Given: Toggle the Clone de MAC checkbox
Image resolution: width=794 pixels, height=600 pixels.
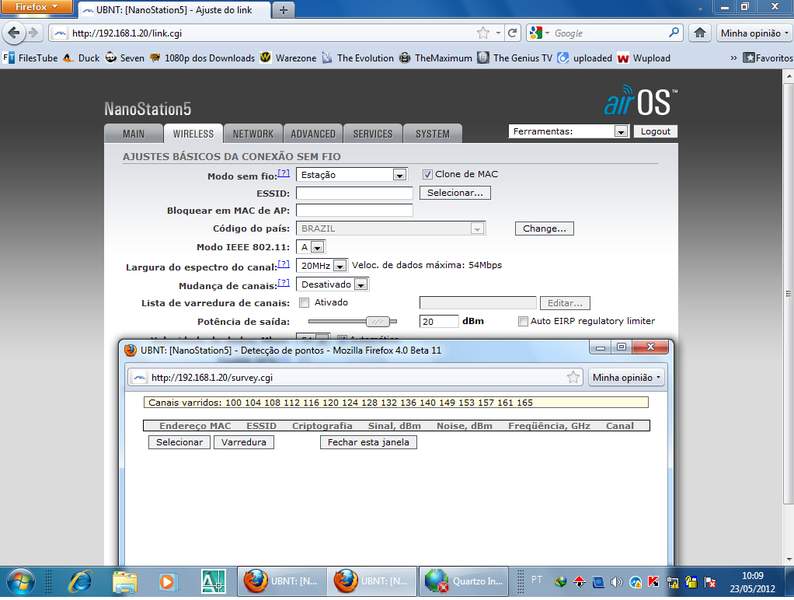Looking at the screenshot, I should coord(427,174).
